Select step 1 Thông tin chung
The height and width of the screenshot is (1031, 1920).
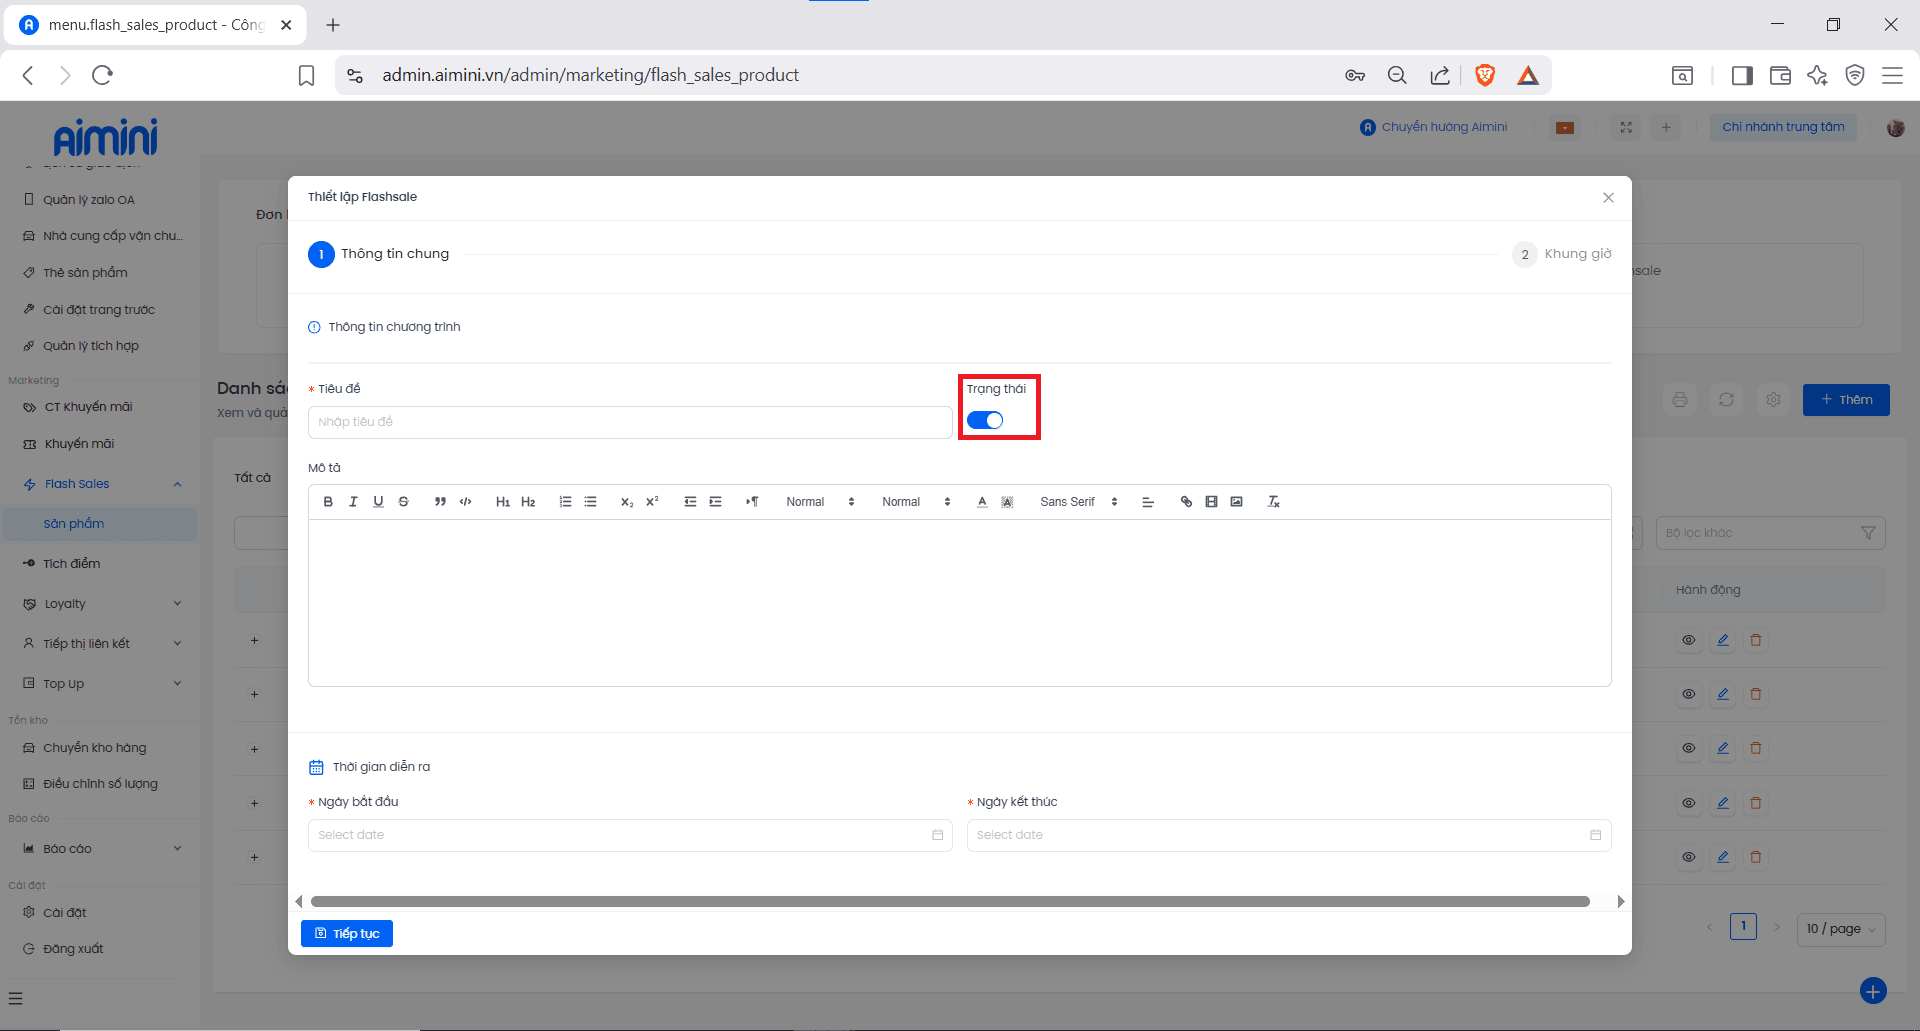click(379, 254)
